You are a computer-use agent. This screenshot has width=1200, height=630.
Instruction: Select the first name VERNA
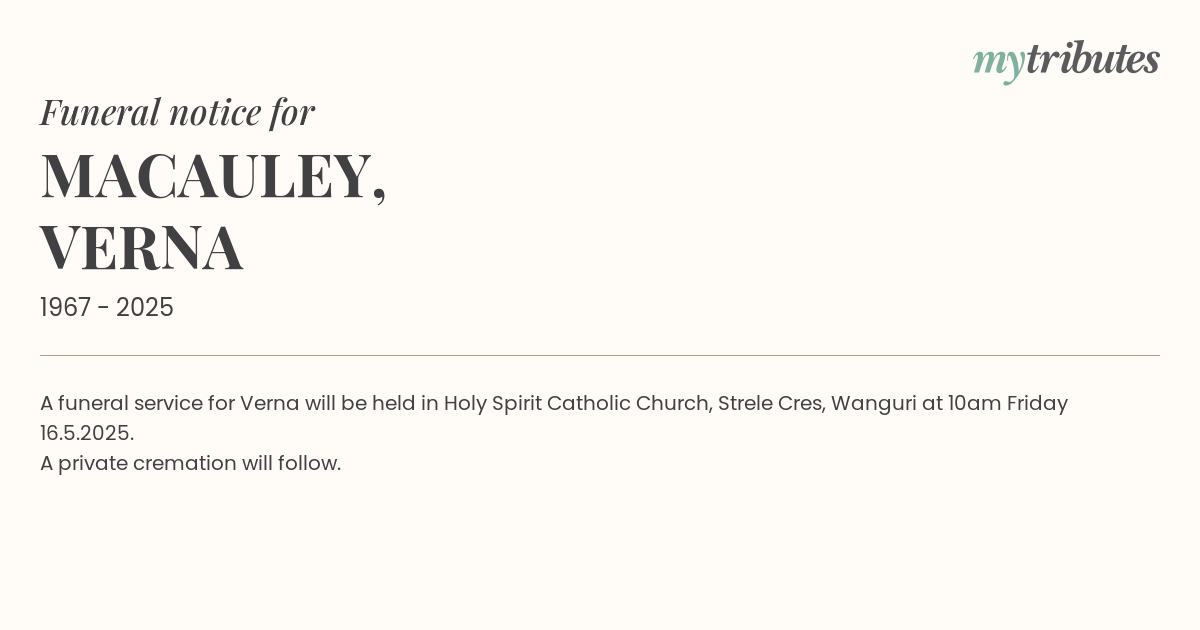(x=142, y=248)
